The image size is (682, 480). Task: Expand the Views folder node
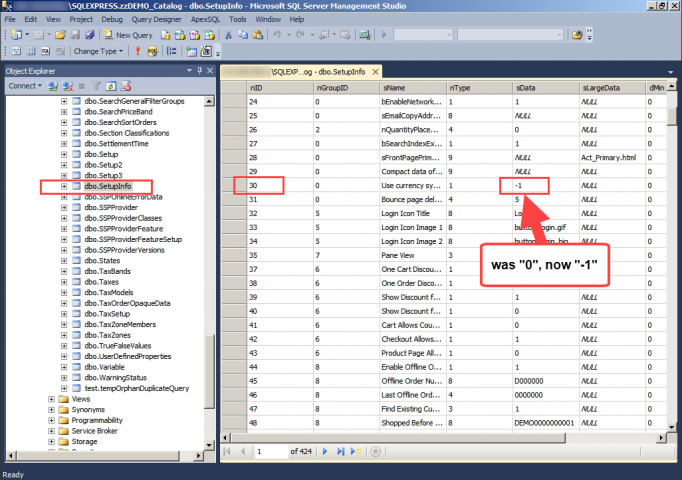pos(51,398)
